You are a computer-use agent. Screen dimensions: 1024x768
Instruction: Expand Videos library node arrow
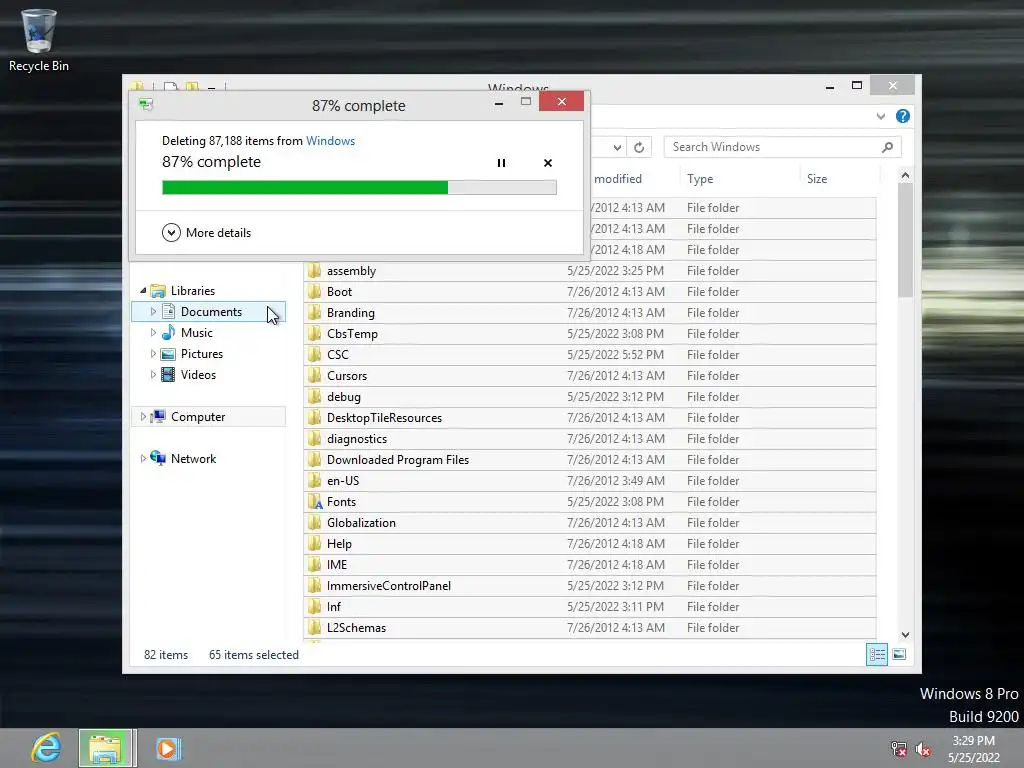(x=153, y=375)
